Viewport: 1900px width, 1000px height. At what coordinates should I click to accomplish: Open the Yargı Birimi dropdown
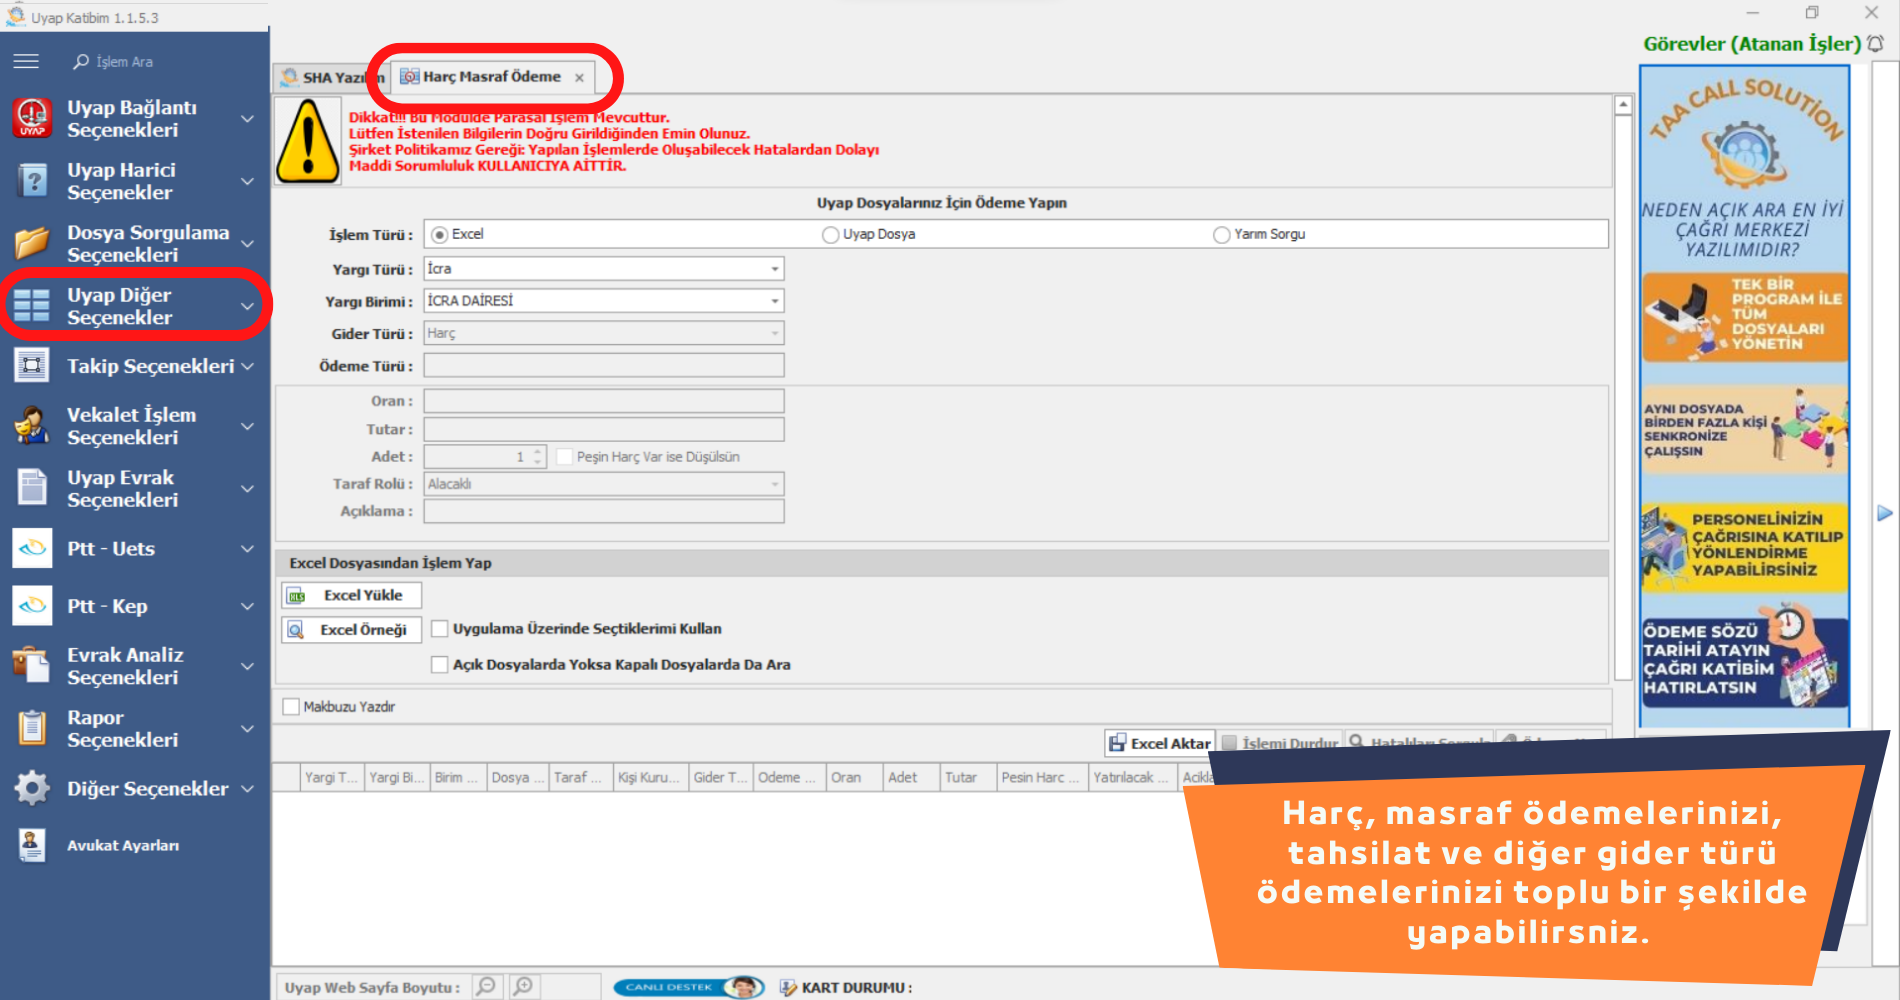click(774, 301)
